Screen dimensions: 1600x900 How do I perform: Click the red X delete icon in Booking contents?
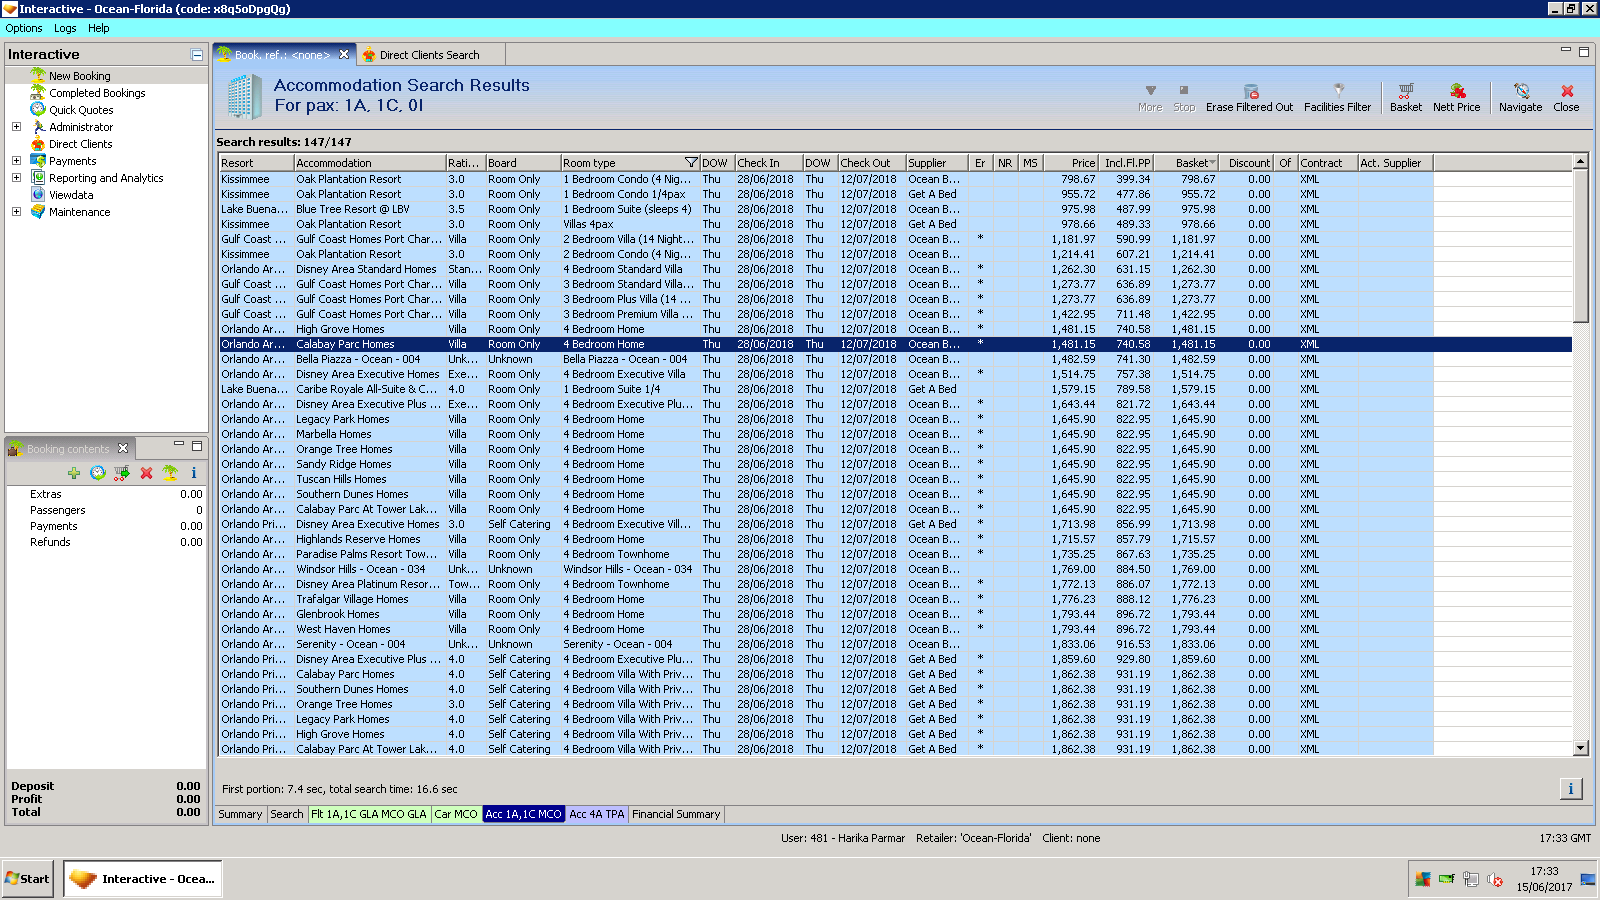pyautogui.click(x=146, y=473)
